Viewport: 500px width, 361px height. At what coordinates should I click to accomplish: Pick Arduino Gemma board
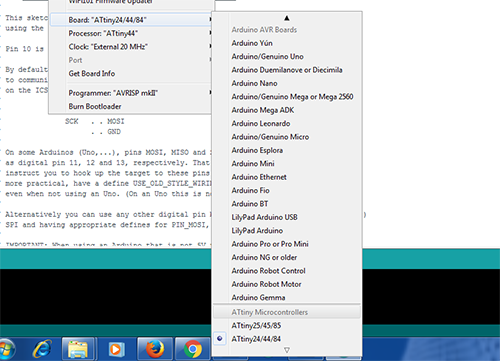287,297
